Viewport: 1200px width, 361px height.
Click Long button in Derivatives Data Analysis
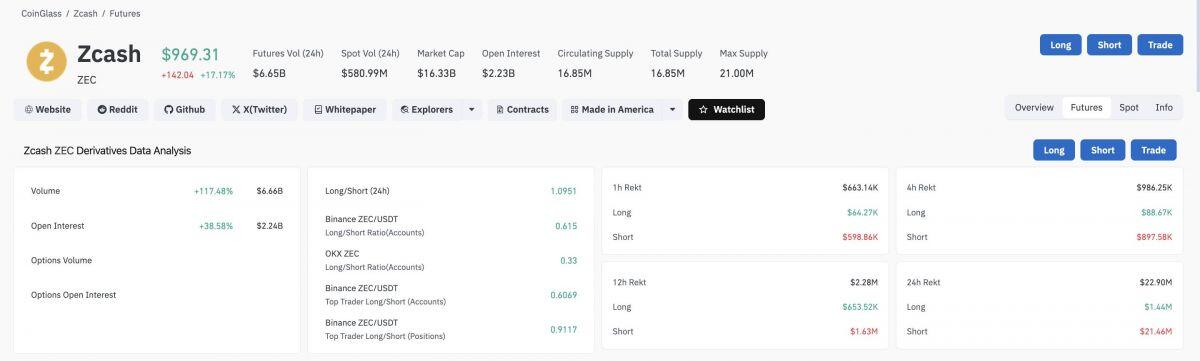pos(1054,150)
